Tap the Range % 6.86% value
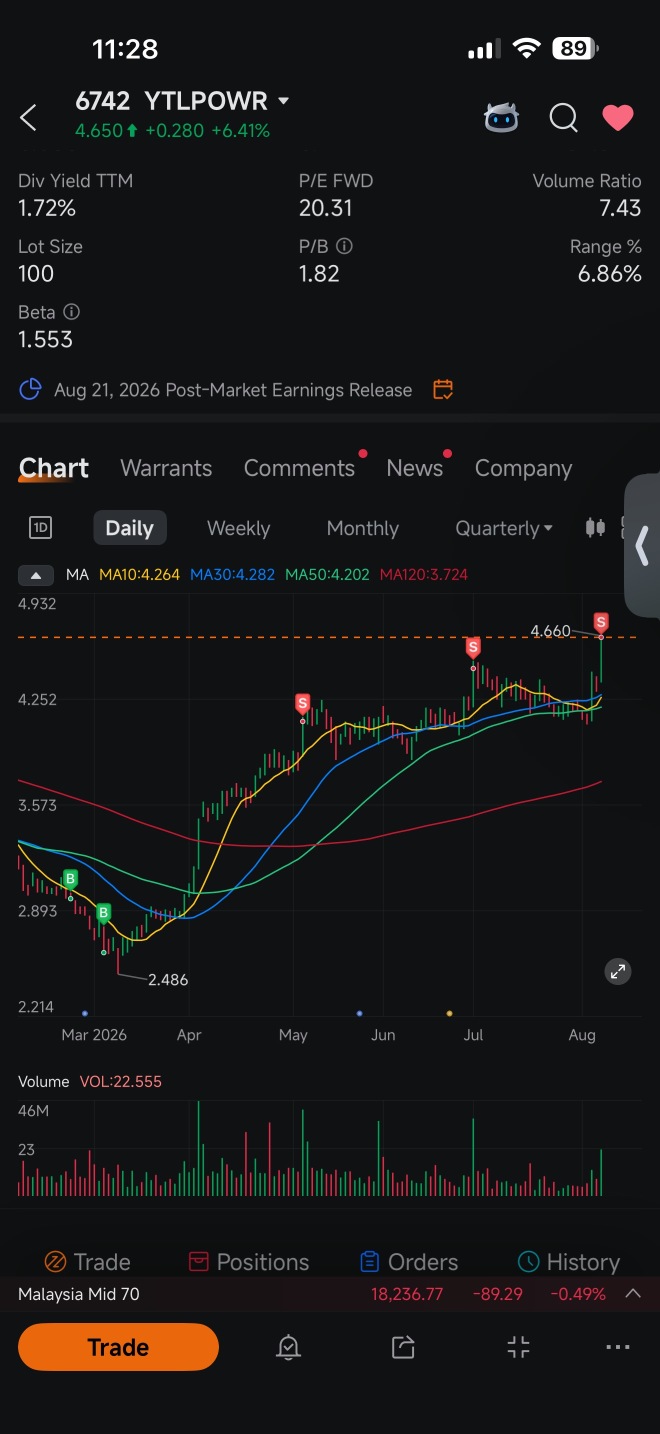 point(609,274)
